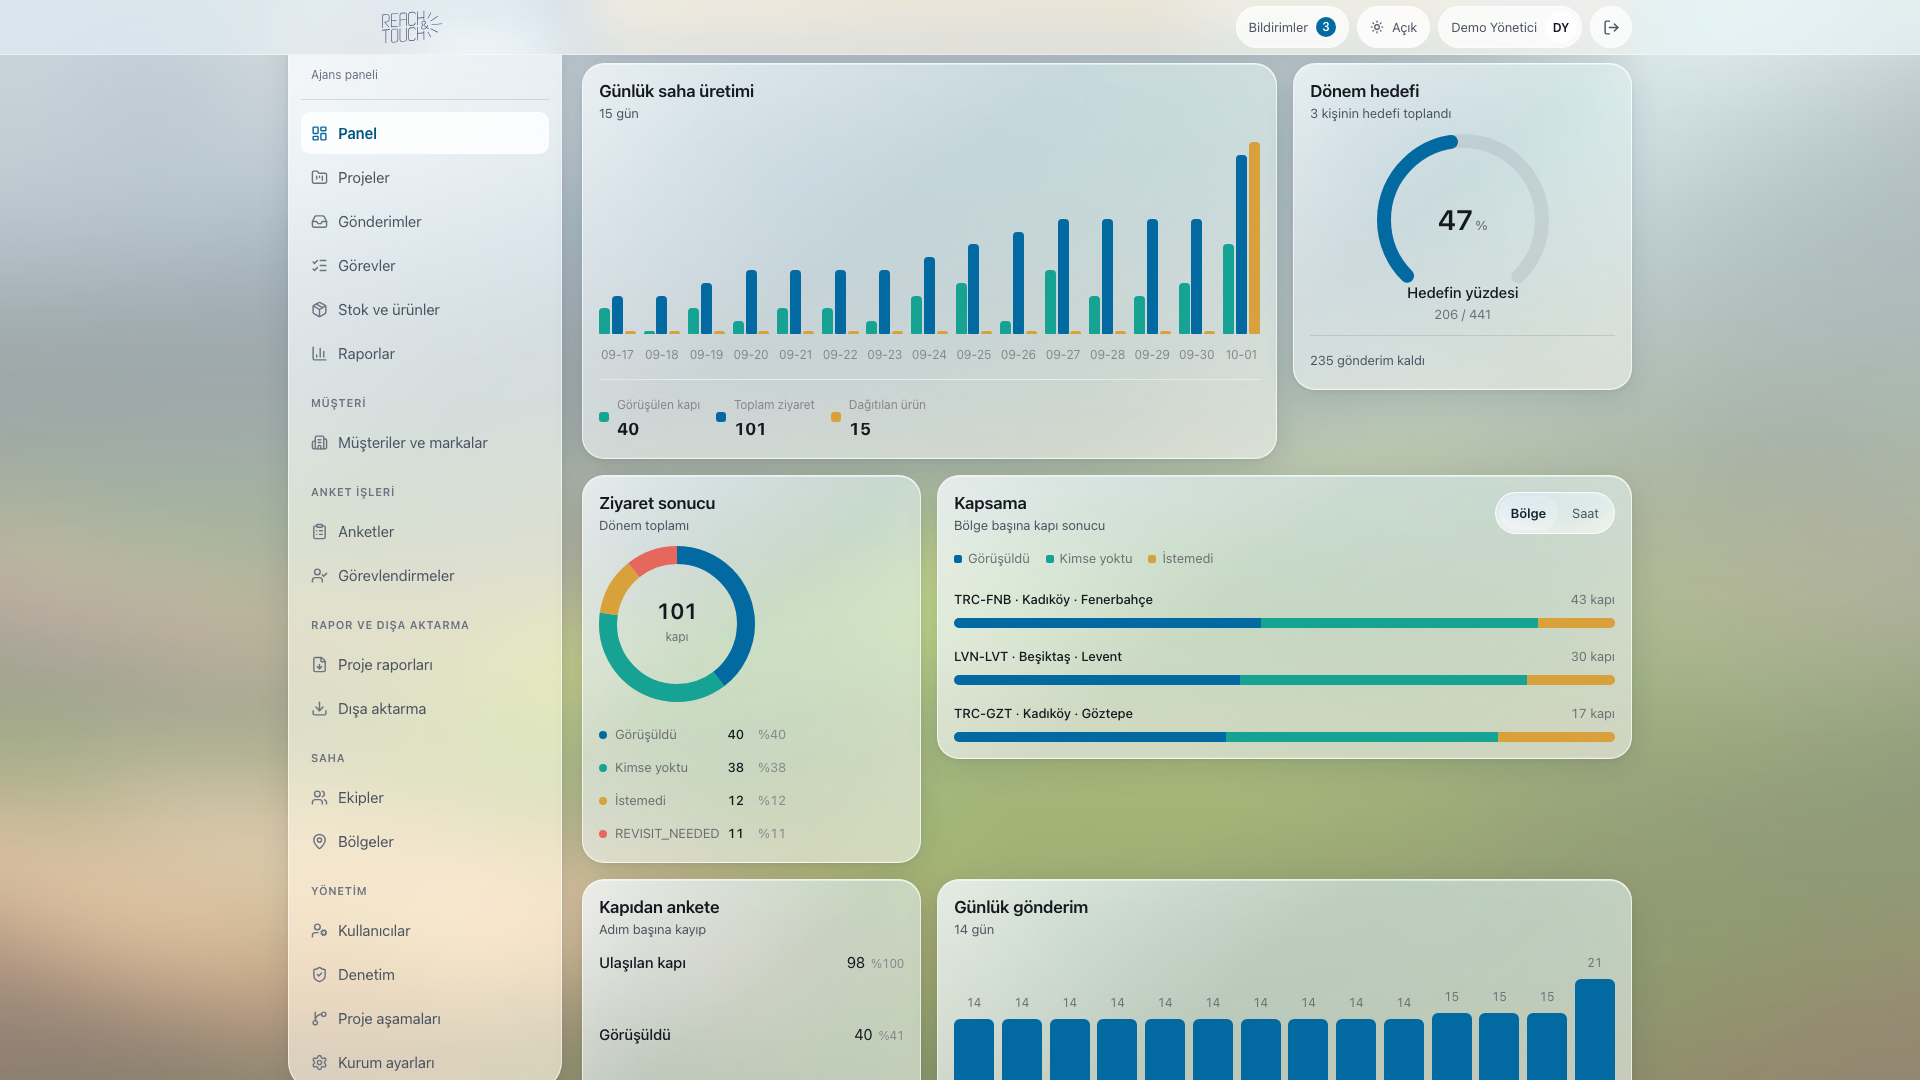The width and height of the screenshot is (1920, 1080).
Task: Click the Ziyaret sonucu donut chart
Action: point(677,623)
